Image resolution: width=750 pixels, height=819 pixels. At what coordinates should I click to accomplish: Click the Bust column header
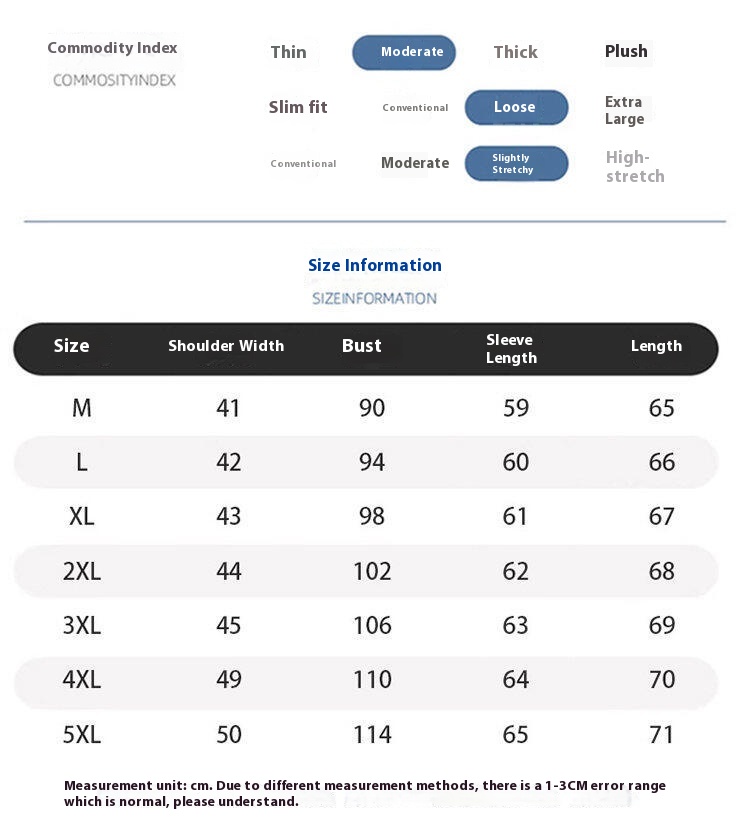pyautogui.click(x=362, y=346)
